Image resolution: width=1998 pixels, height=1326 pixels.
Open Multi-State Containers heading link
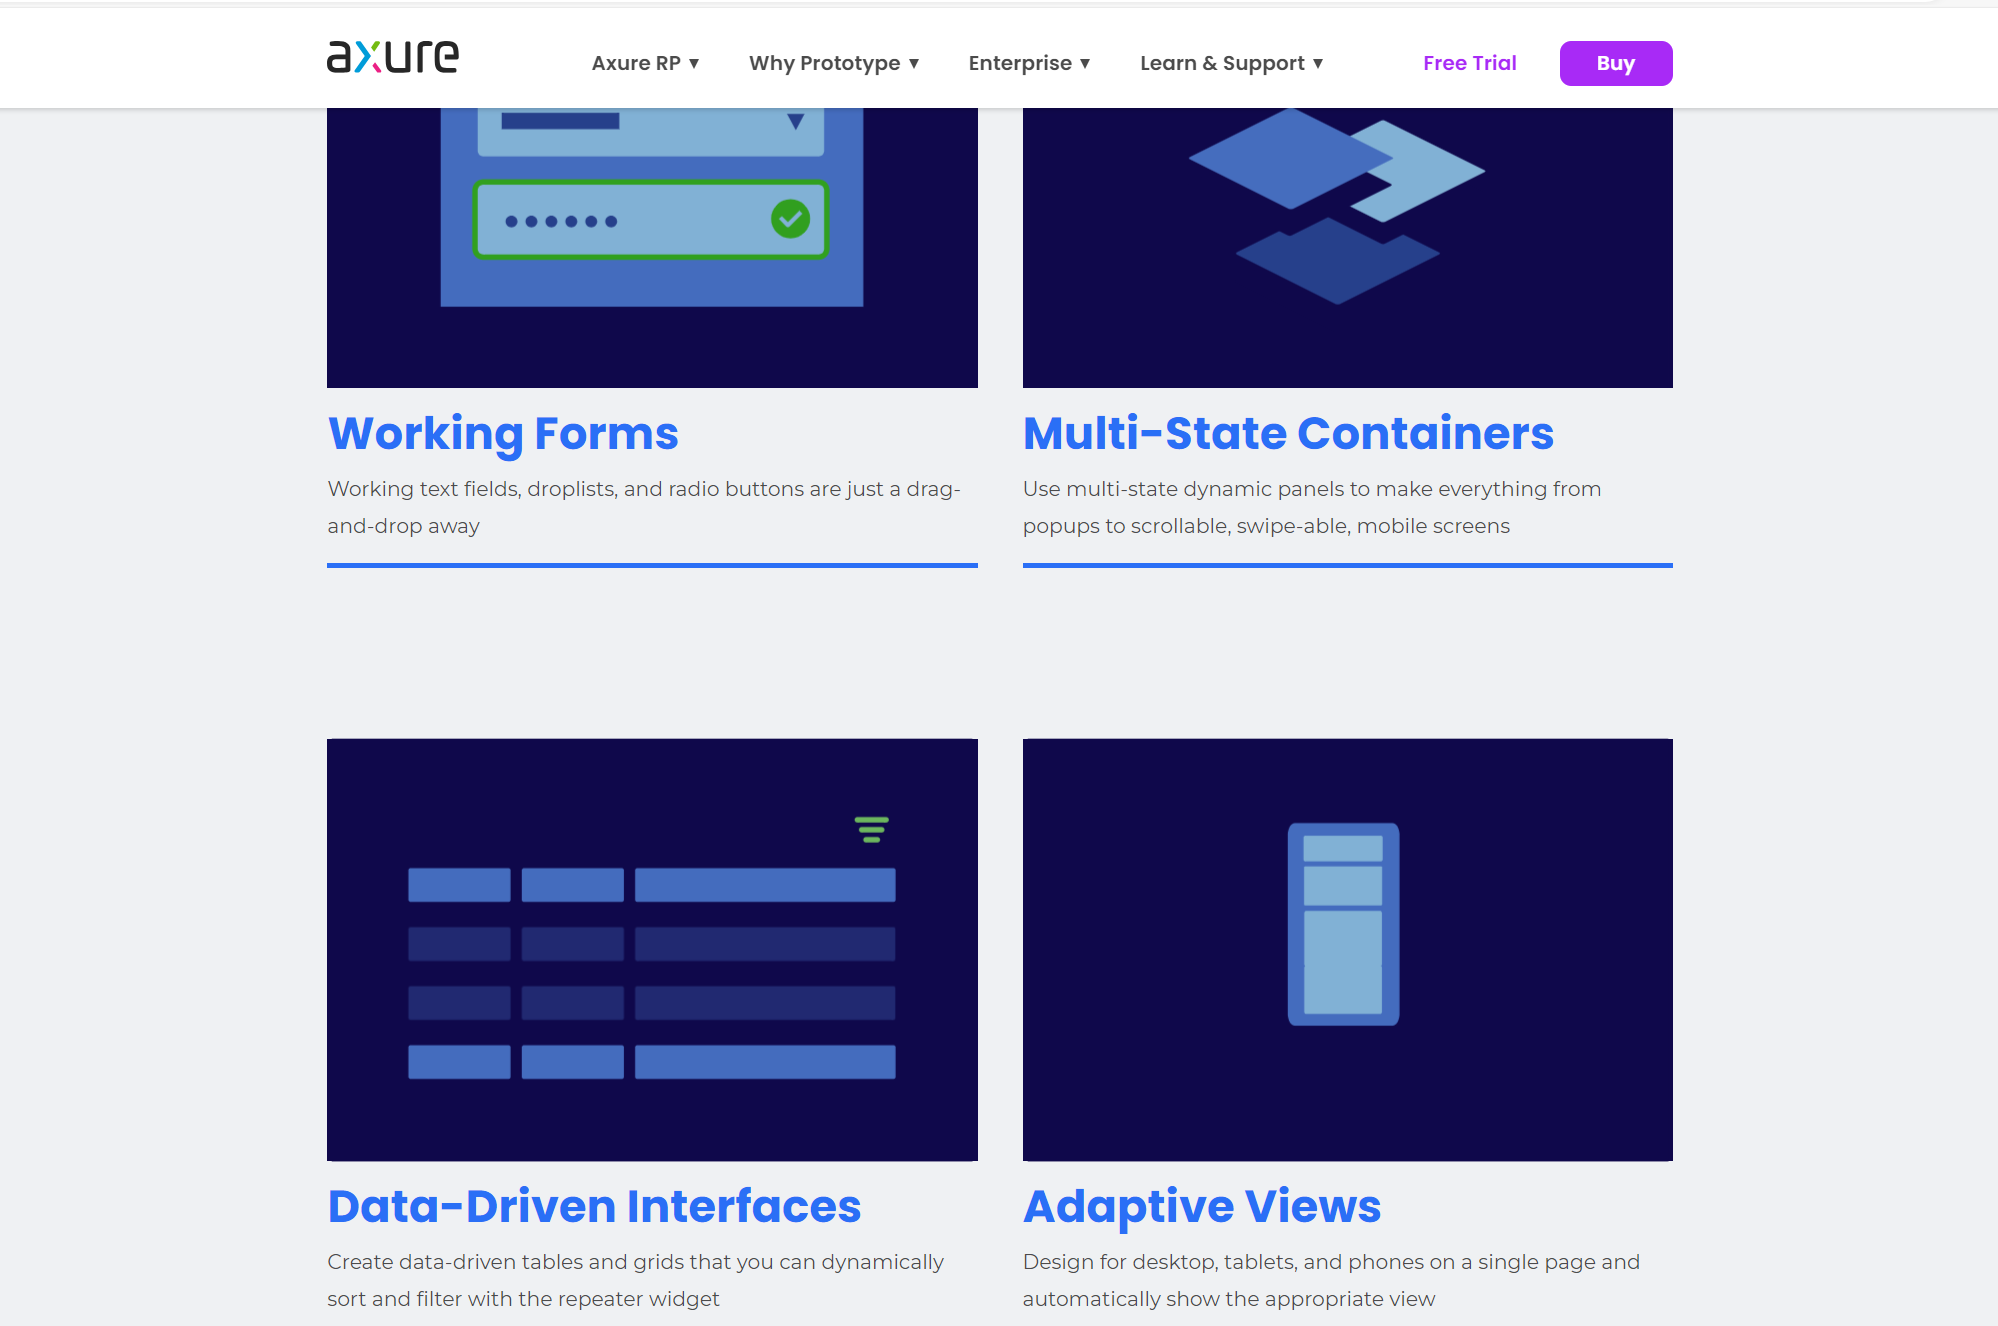[x=1288, y=433]
